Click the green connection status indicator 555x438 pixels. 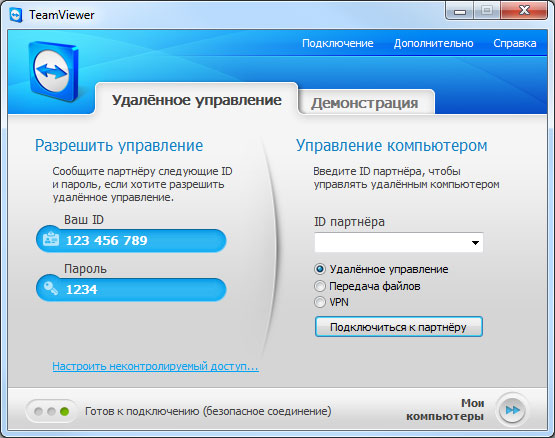tap(64, 411)
